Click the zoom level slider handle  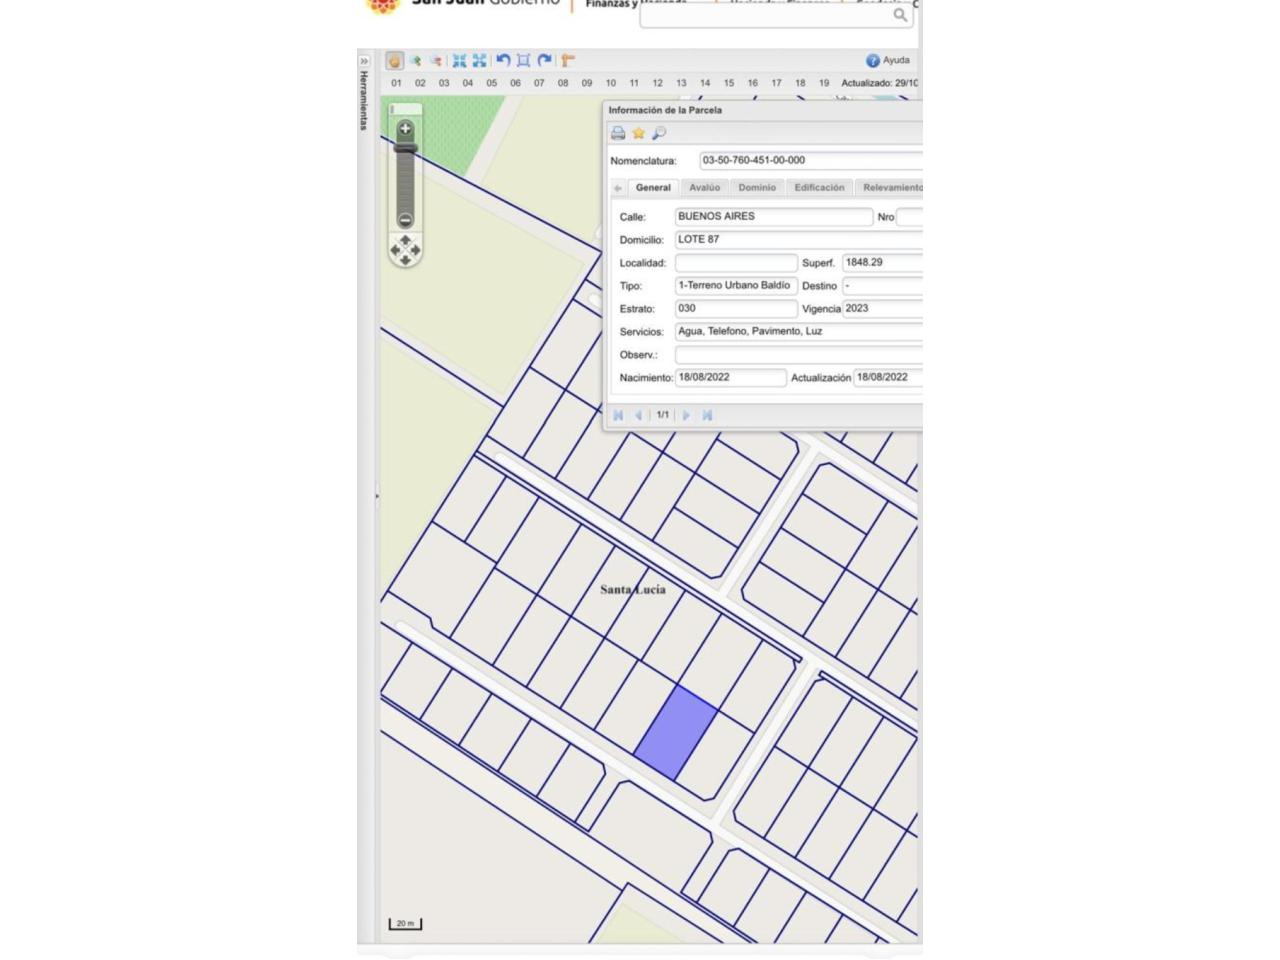click(x=405, y=149)
